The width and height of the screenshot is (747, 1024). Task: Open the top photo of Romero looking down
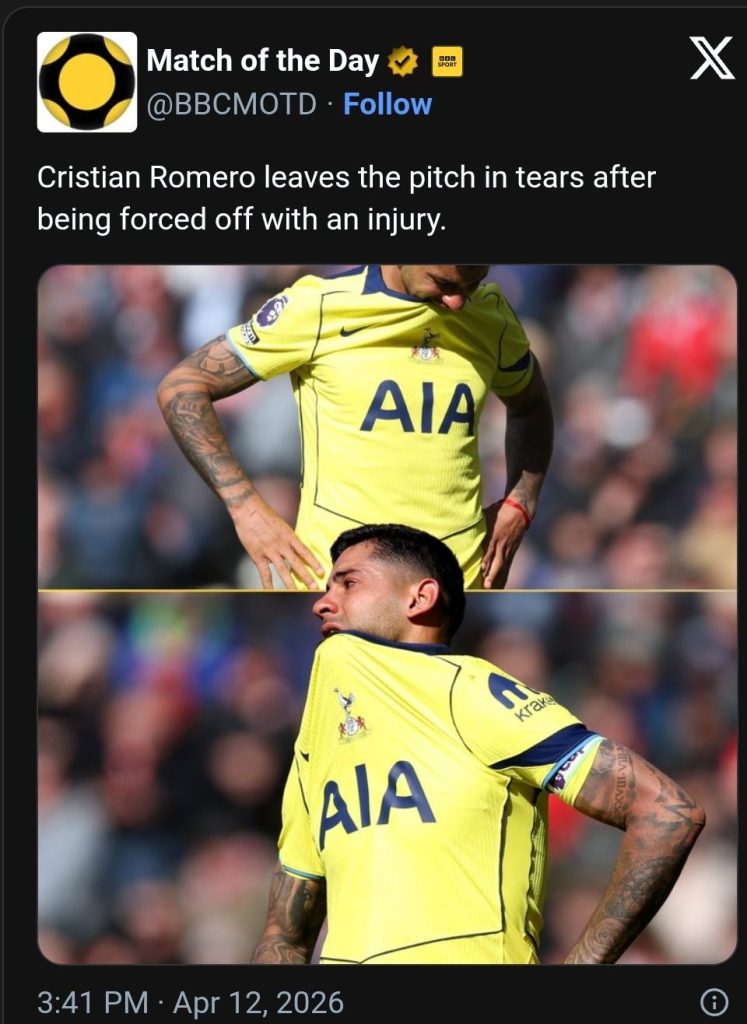387,426
